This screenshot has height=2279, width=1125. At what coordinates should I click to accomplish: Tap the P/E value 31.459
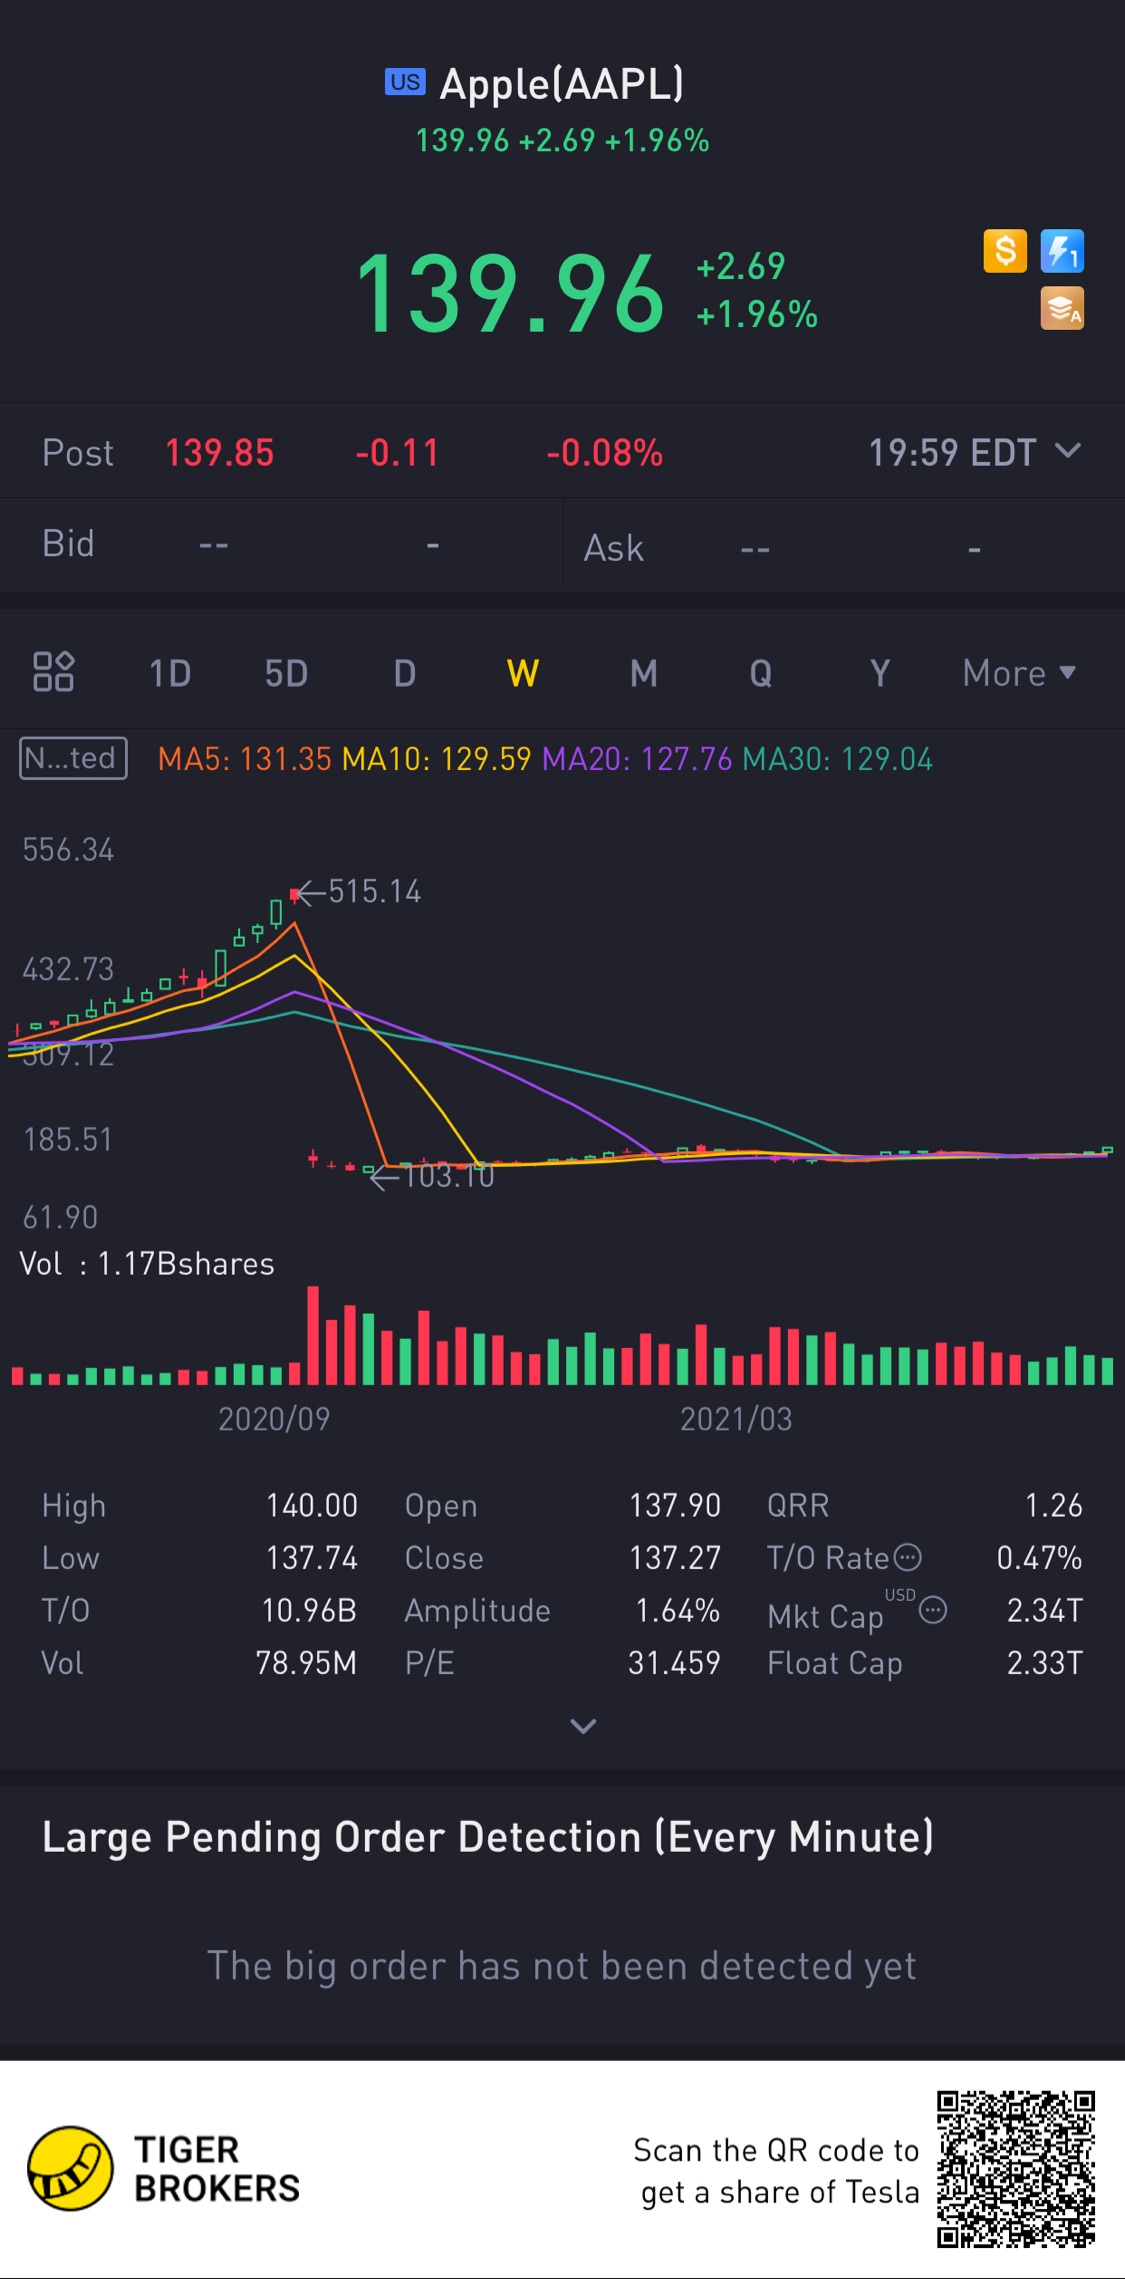tap(674, 1663)
